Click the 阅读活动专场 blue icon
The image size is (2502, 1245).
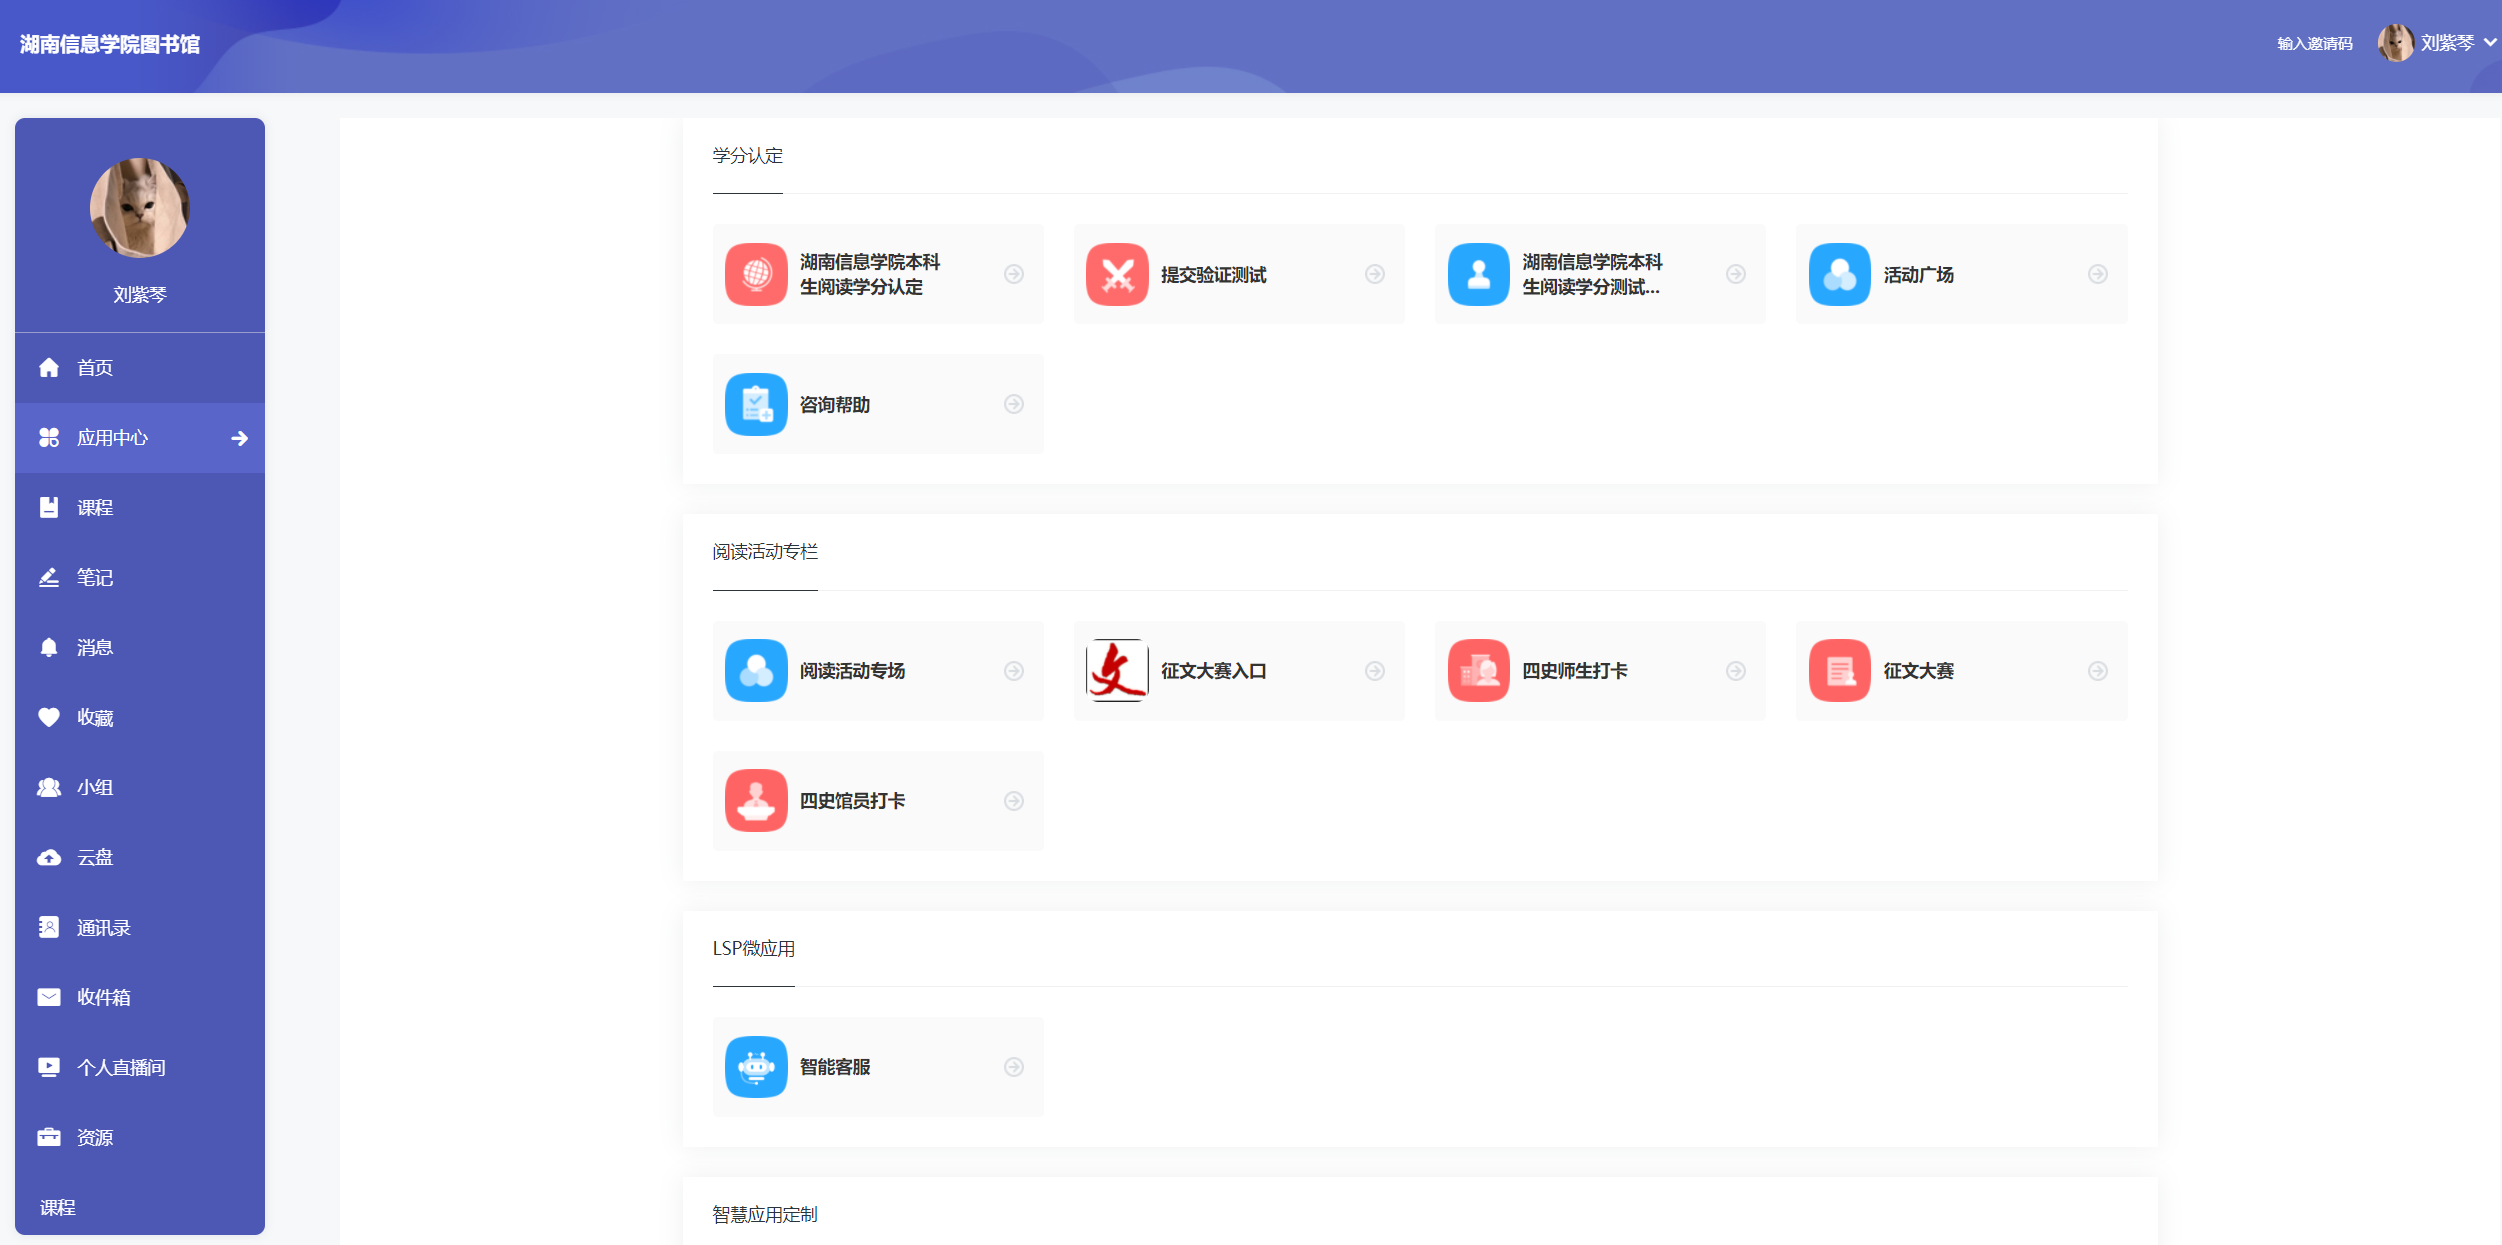pyautogui.click(x=756, y=670)
